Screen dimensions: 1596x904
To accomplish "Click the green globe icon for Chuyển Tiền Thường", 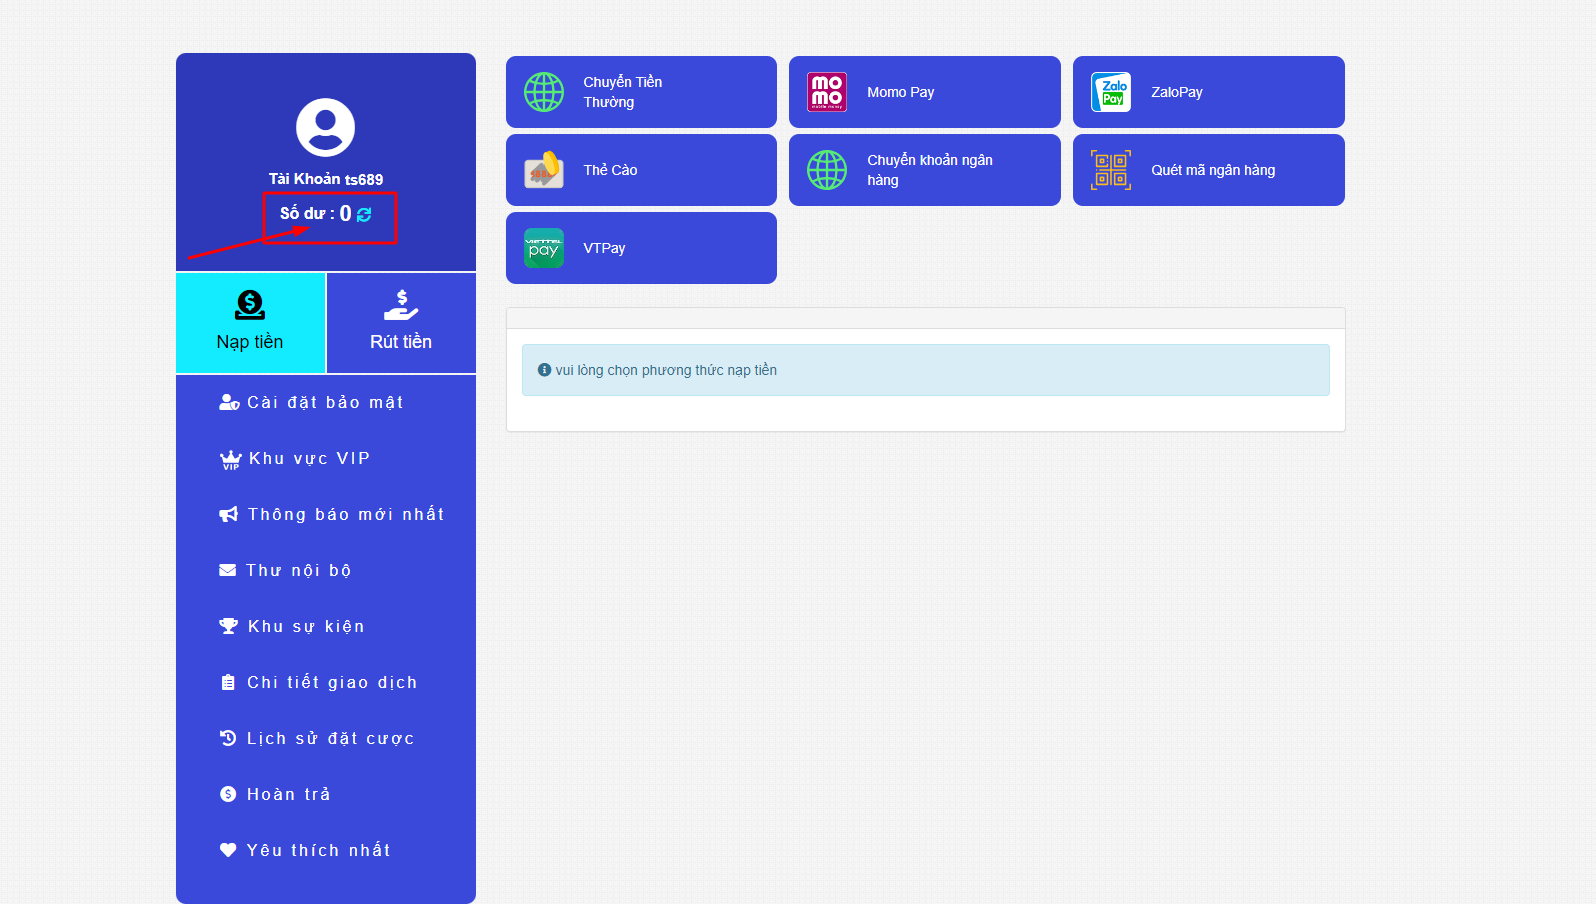I will click(x=544, y=92).
